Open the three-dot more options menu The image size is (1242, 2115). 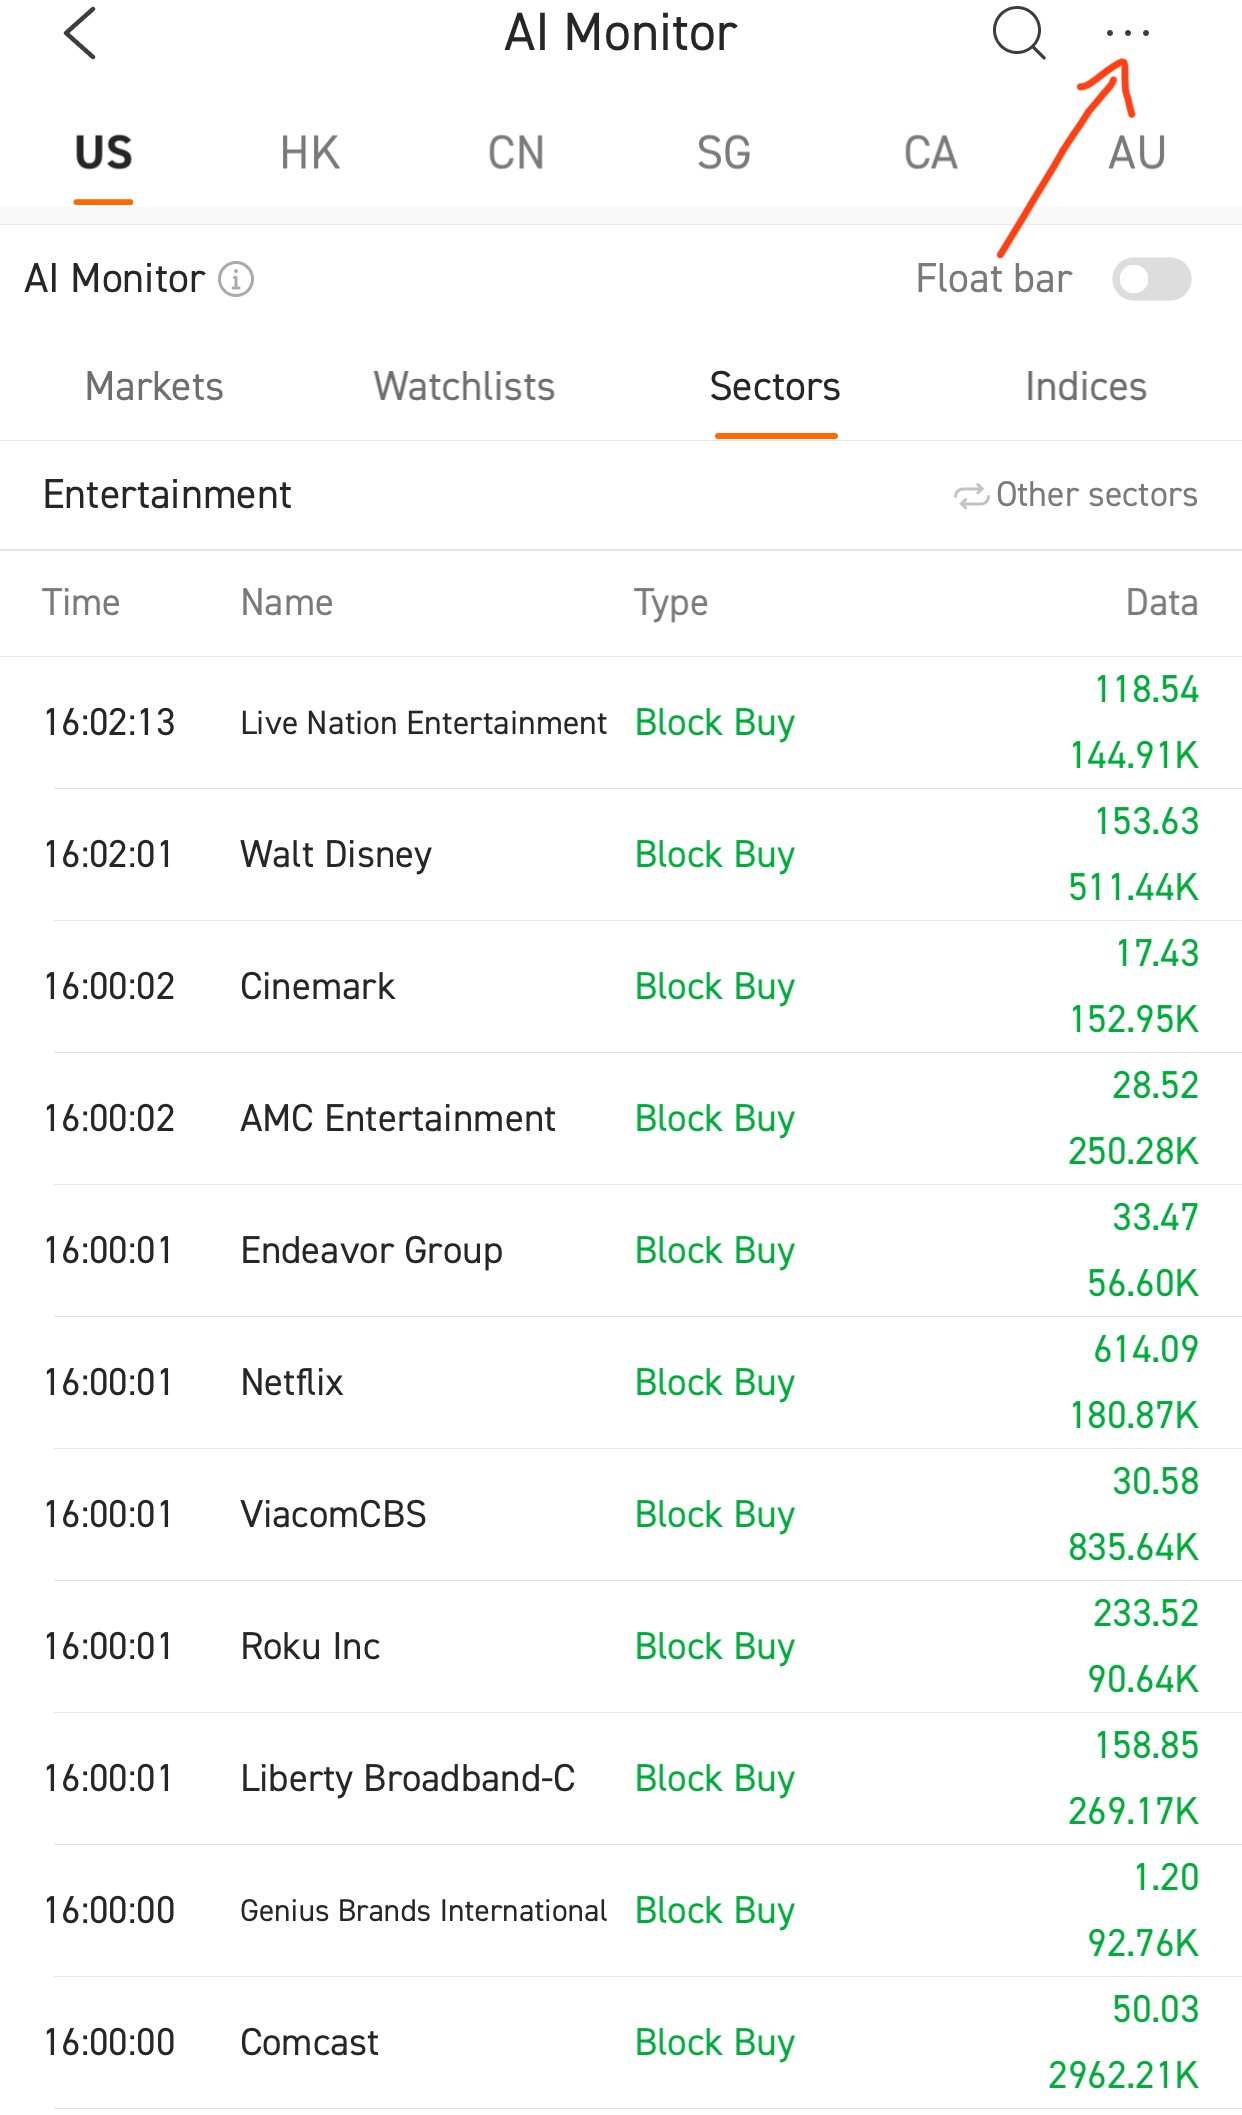[1128, 34]
